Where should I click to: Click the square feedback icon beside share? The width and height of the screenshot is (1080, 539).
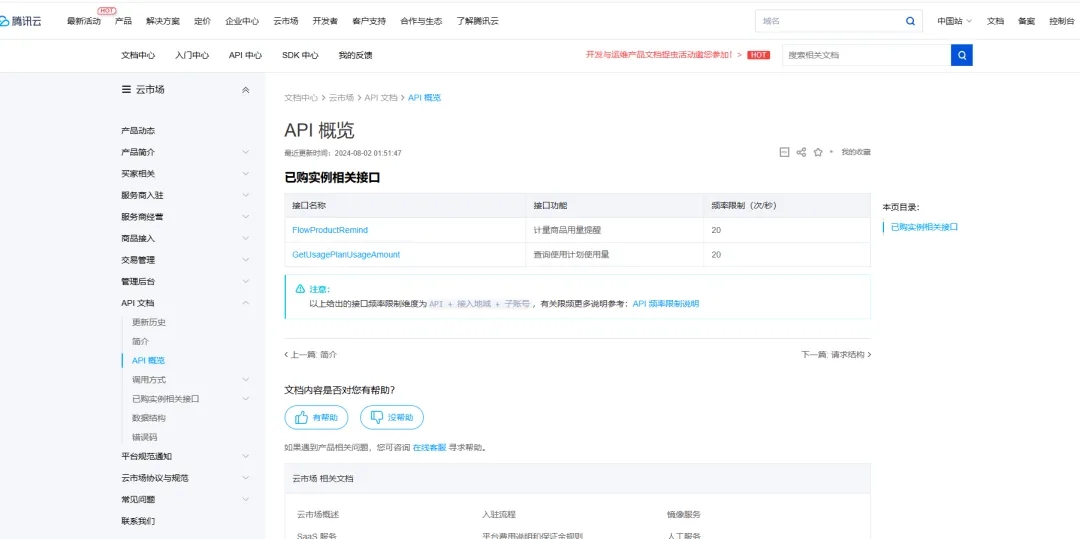(x=784, y=152)
